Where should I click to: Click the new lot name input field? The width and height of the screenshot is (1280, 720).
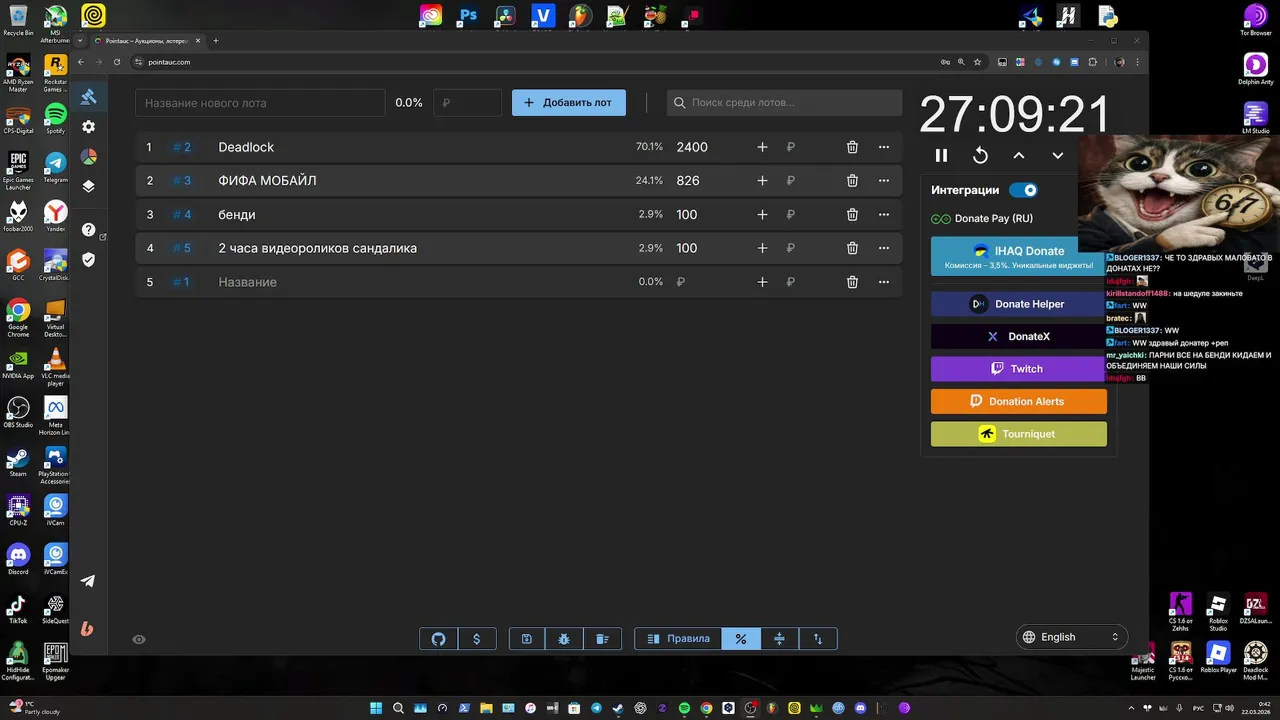click(x=260, y=102)
